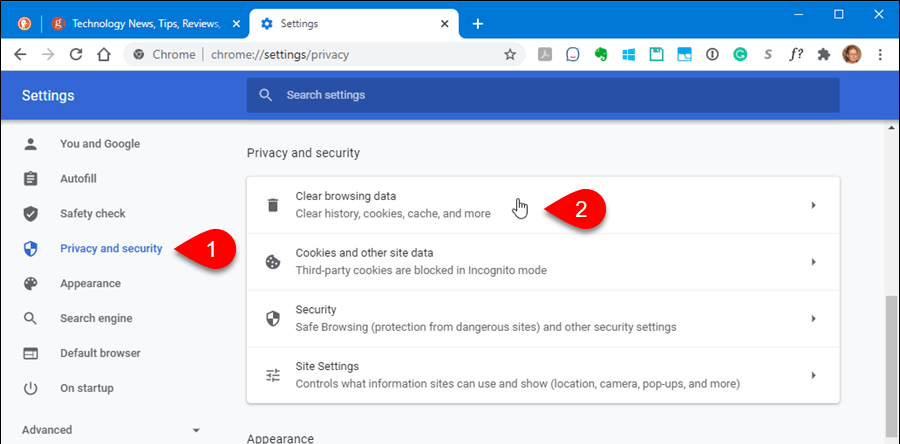Expand Clear browsing data via right arrow
The height and width of the screenshot is (444, 900).
coord(813,205)
